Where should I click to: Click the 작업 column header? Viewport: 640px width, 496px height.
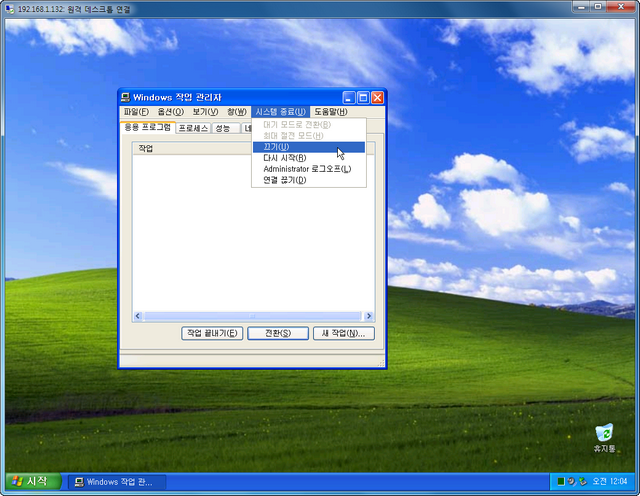pos(191,149)
